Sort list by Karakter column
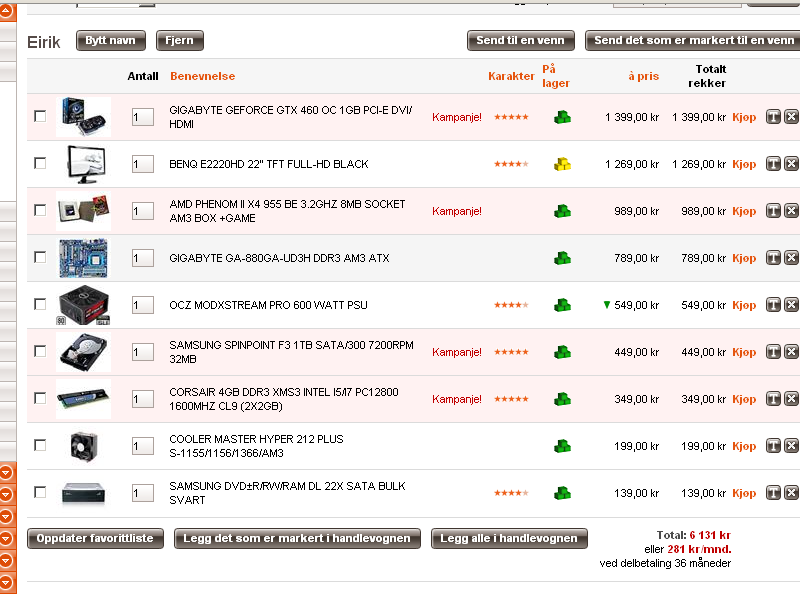 click(x=511, y=76)
